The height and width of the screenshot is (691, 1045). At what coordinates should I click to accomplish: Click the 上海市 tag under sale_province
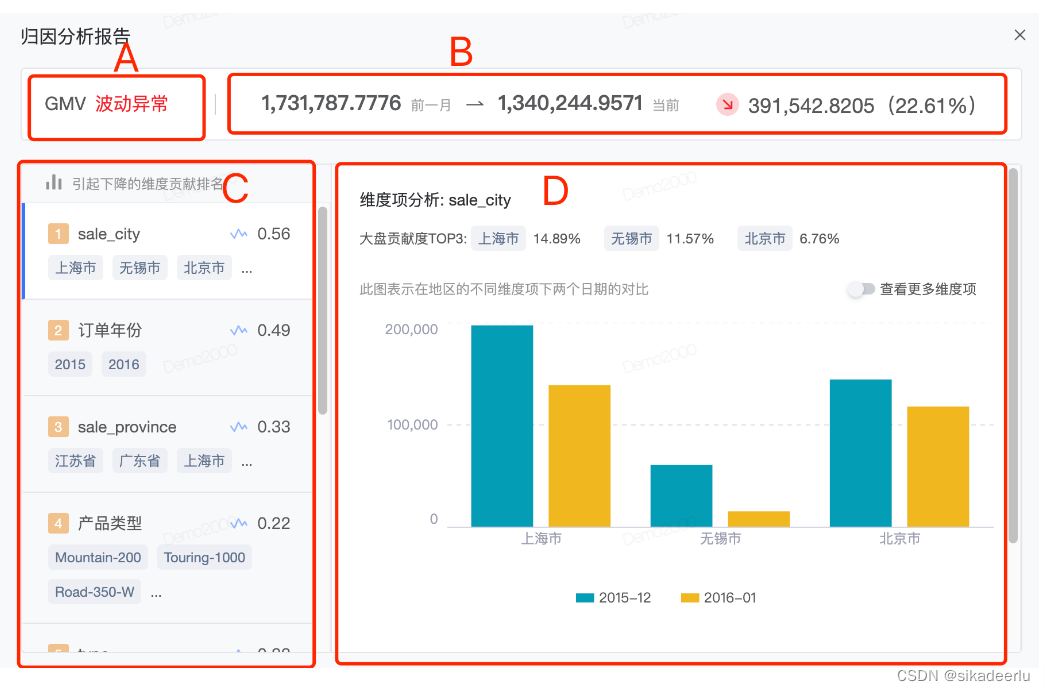coord(204,461)
